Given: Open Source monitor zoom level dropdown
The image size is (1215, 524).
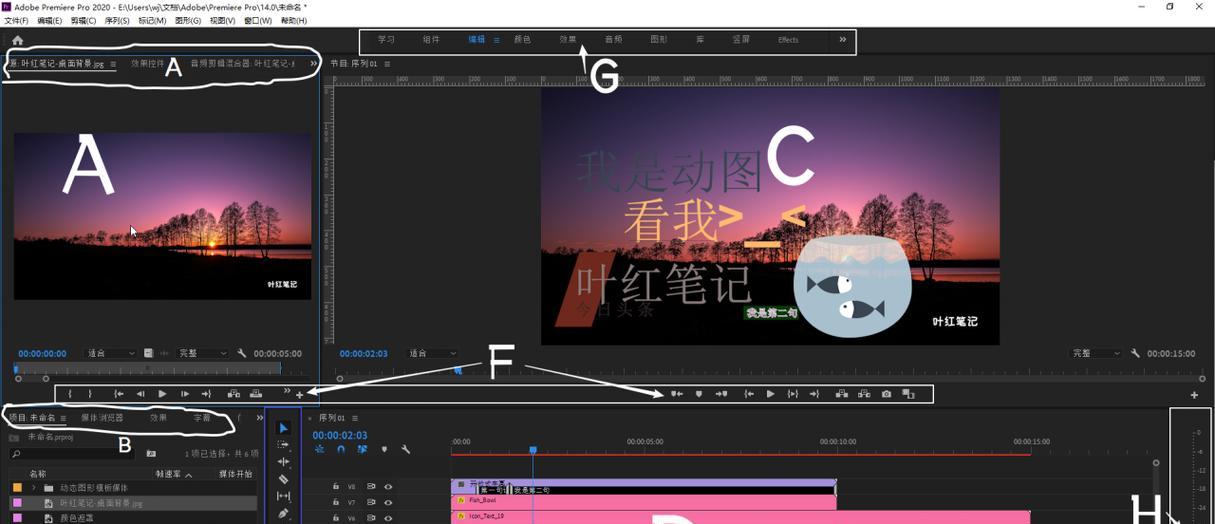Looking at the screenshot, I should coord(110,353).
